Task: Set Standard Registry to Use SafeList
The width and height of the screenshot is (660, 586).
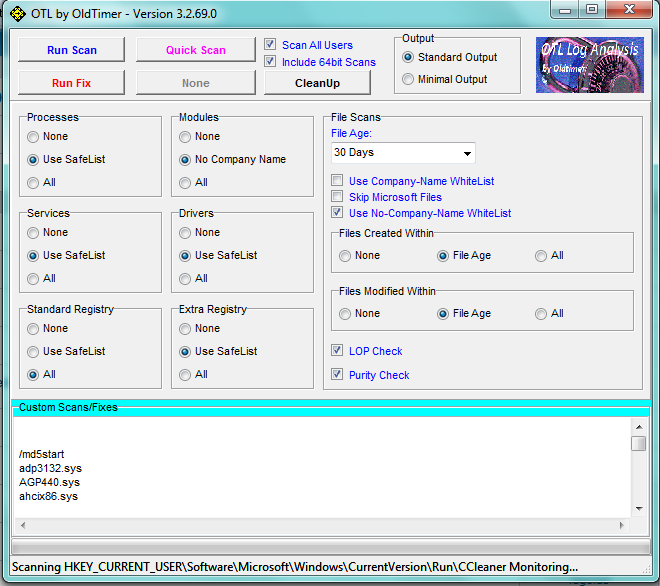Action: click(33, 352)
